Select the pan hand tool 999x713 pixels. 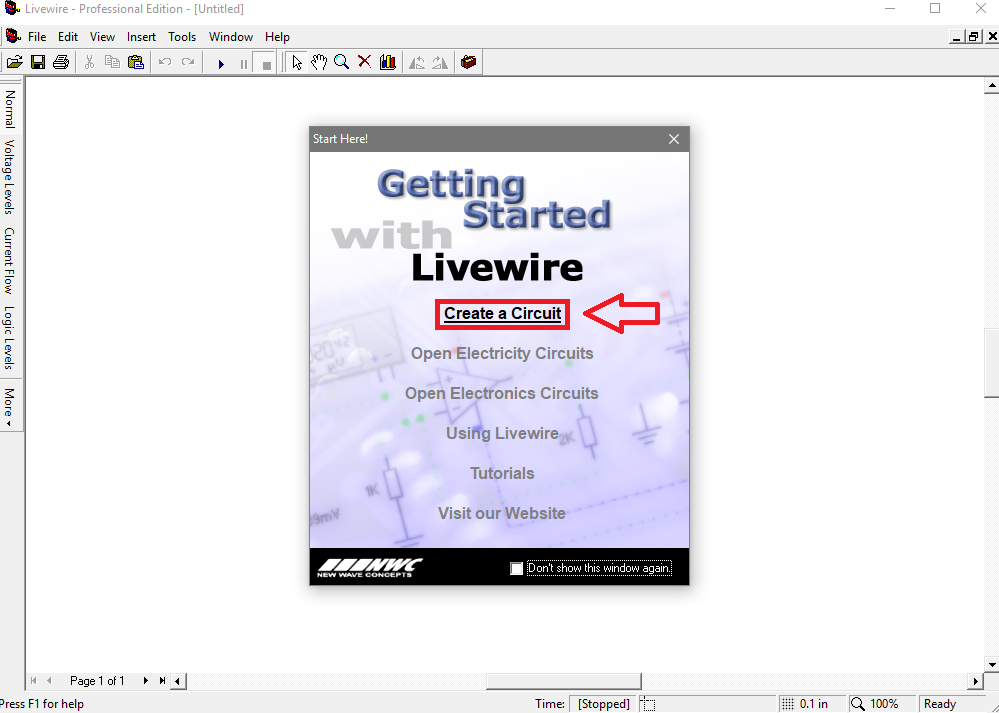click(x=319, y=61)
